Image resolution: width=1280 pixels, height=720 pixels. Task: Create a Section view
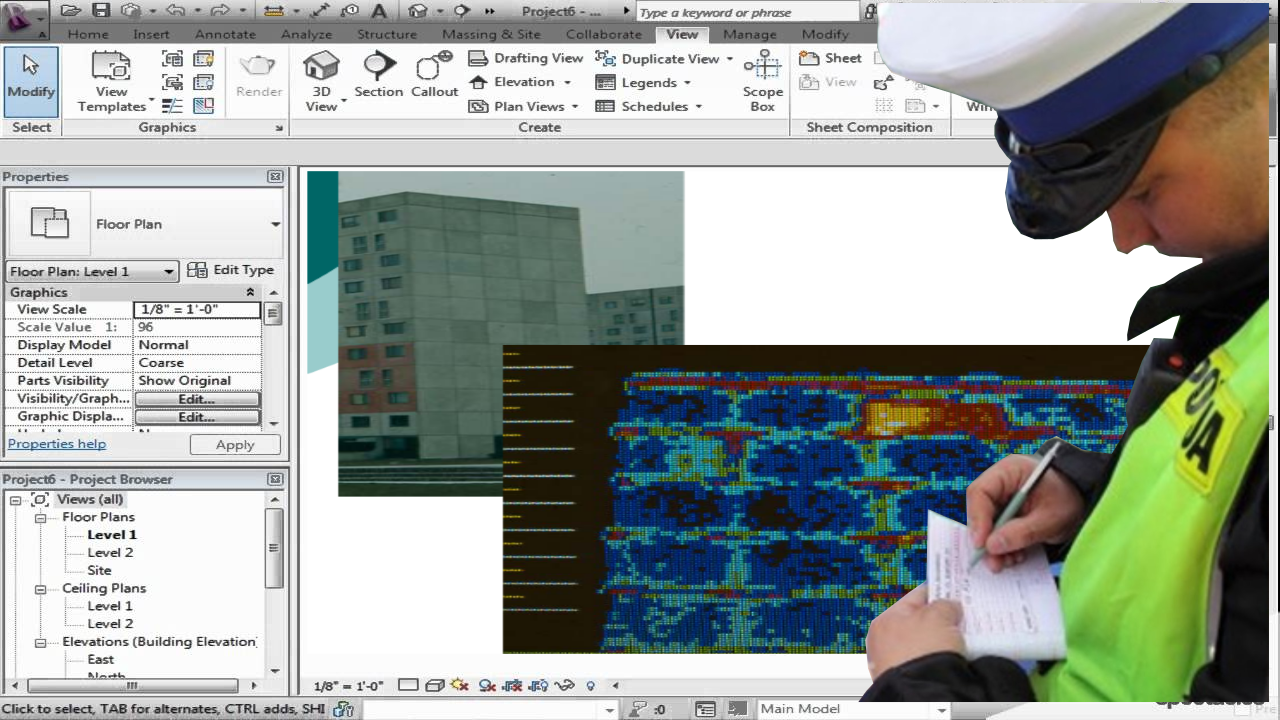pyautogui.click(x=378, y=77)
